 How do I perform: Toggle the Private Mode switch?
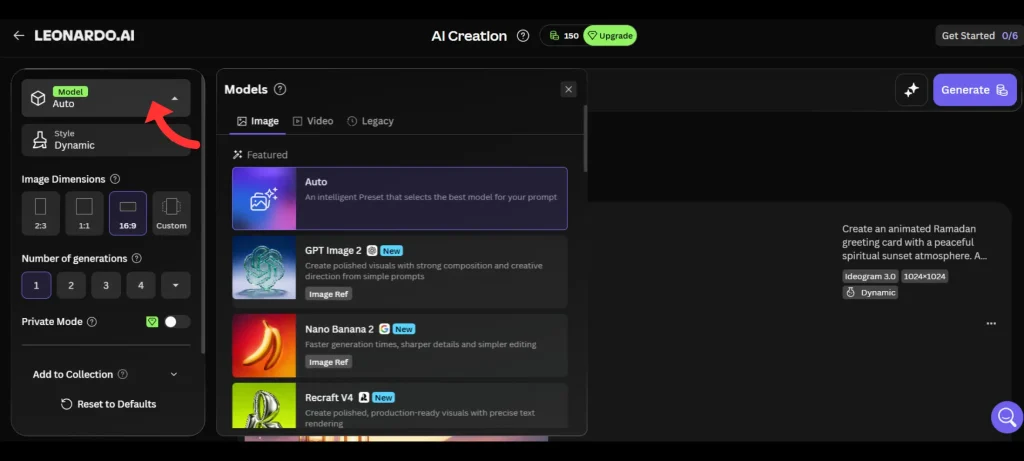[x=177, y=321]
